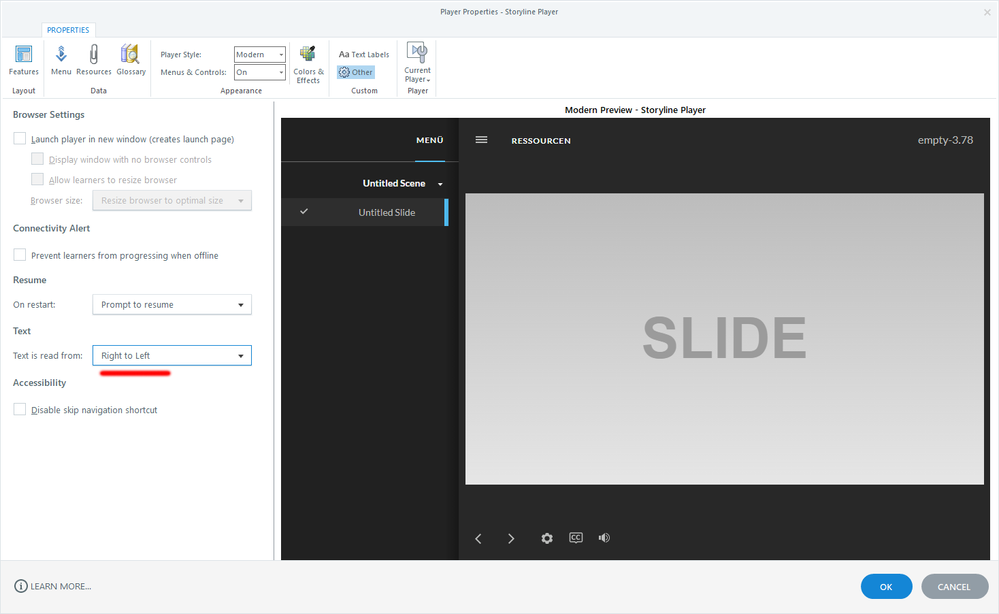This screenshot has width=999, height=614.
Task: Toggle closed captions CC icon
Action: point(576,538)
